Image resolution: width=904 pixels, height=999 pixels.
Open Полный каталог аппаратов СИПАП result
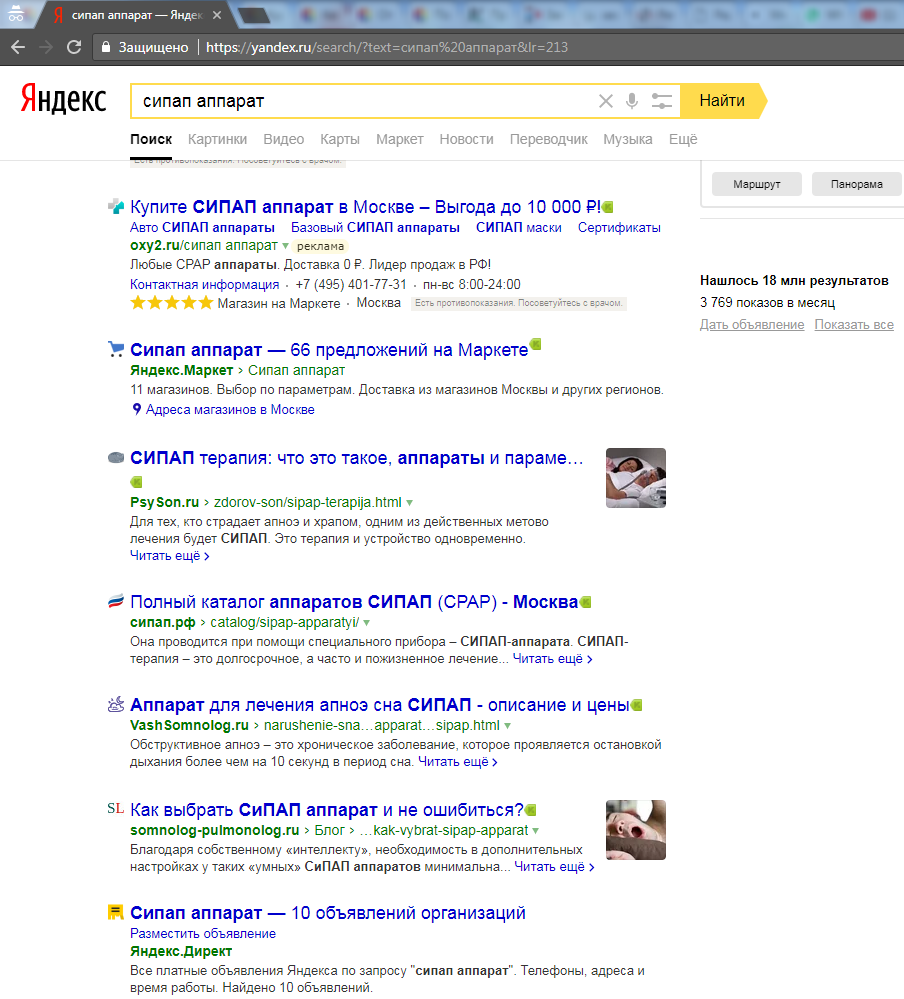tap(354, 602)
